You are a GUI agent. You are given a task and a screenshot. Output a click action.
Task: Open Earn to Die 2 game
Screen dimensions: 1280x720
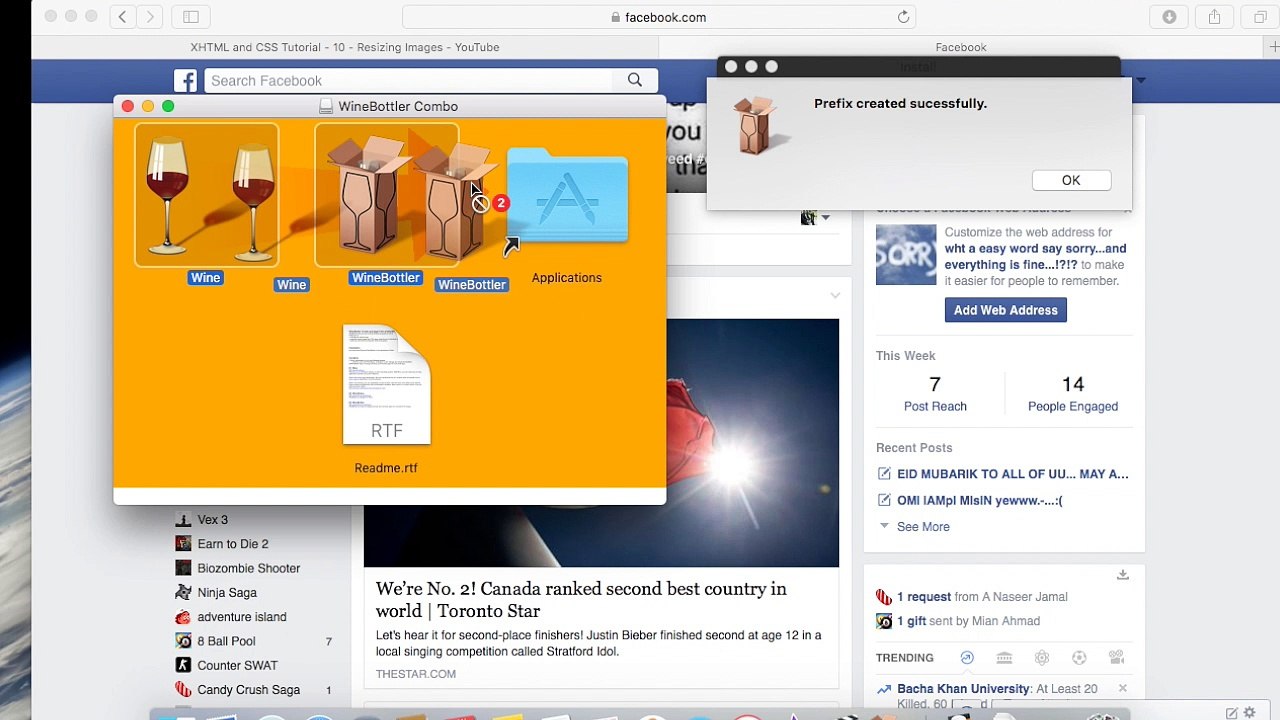(232, 544)
